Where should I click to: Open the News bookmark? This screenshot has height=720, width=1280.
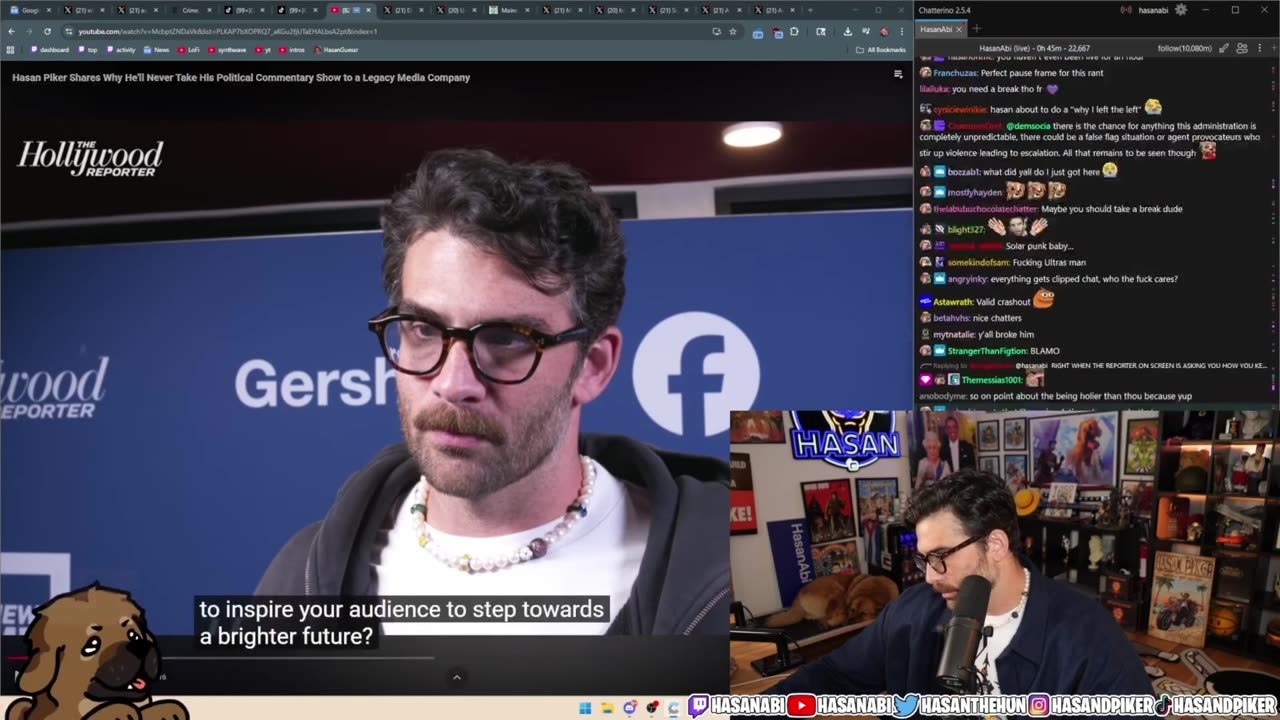click(x=156, y=49)
